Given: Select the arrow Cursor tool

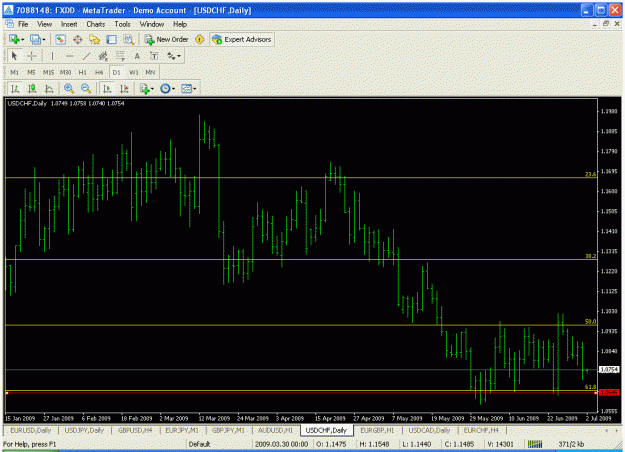Looking at the screenshot, I should (x=14, y=56).
